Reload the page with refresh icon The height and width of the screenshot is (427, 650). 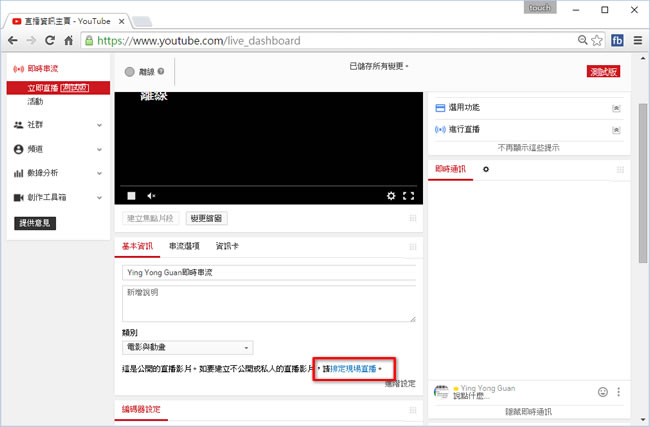tap(50, 40)
